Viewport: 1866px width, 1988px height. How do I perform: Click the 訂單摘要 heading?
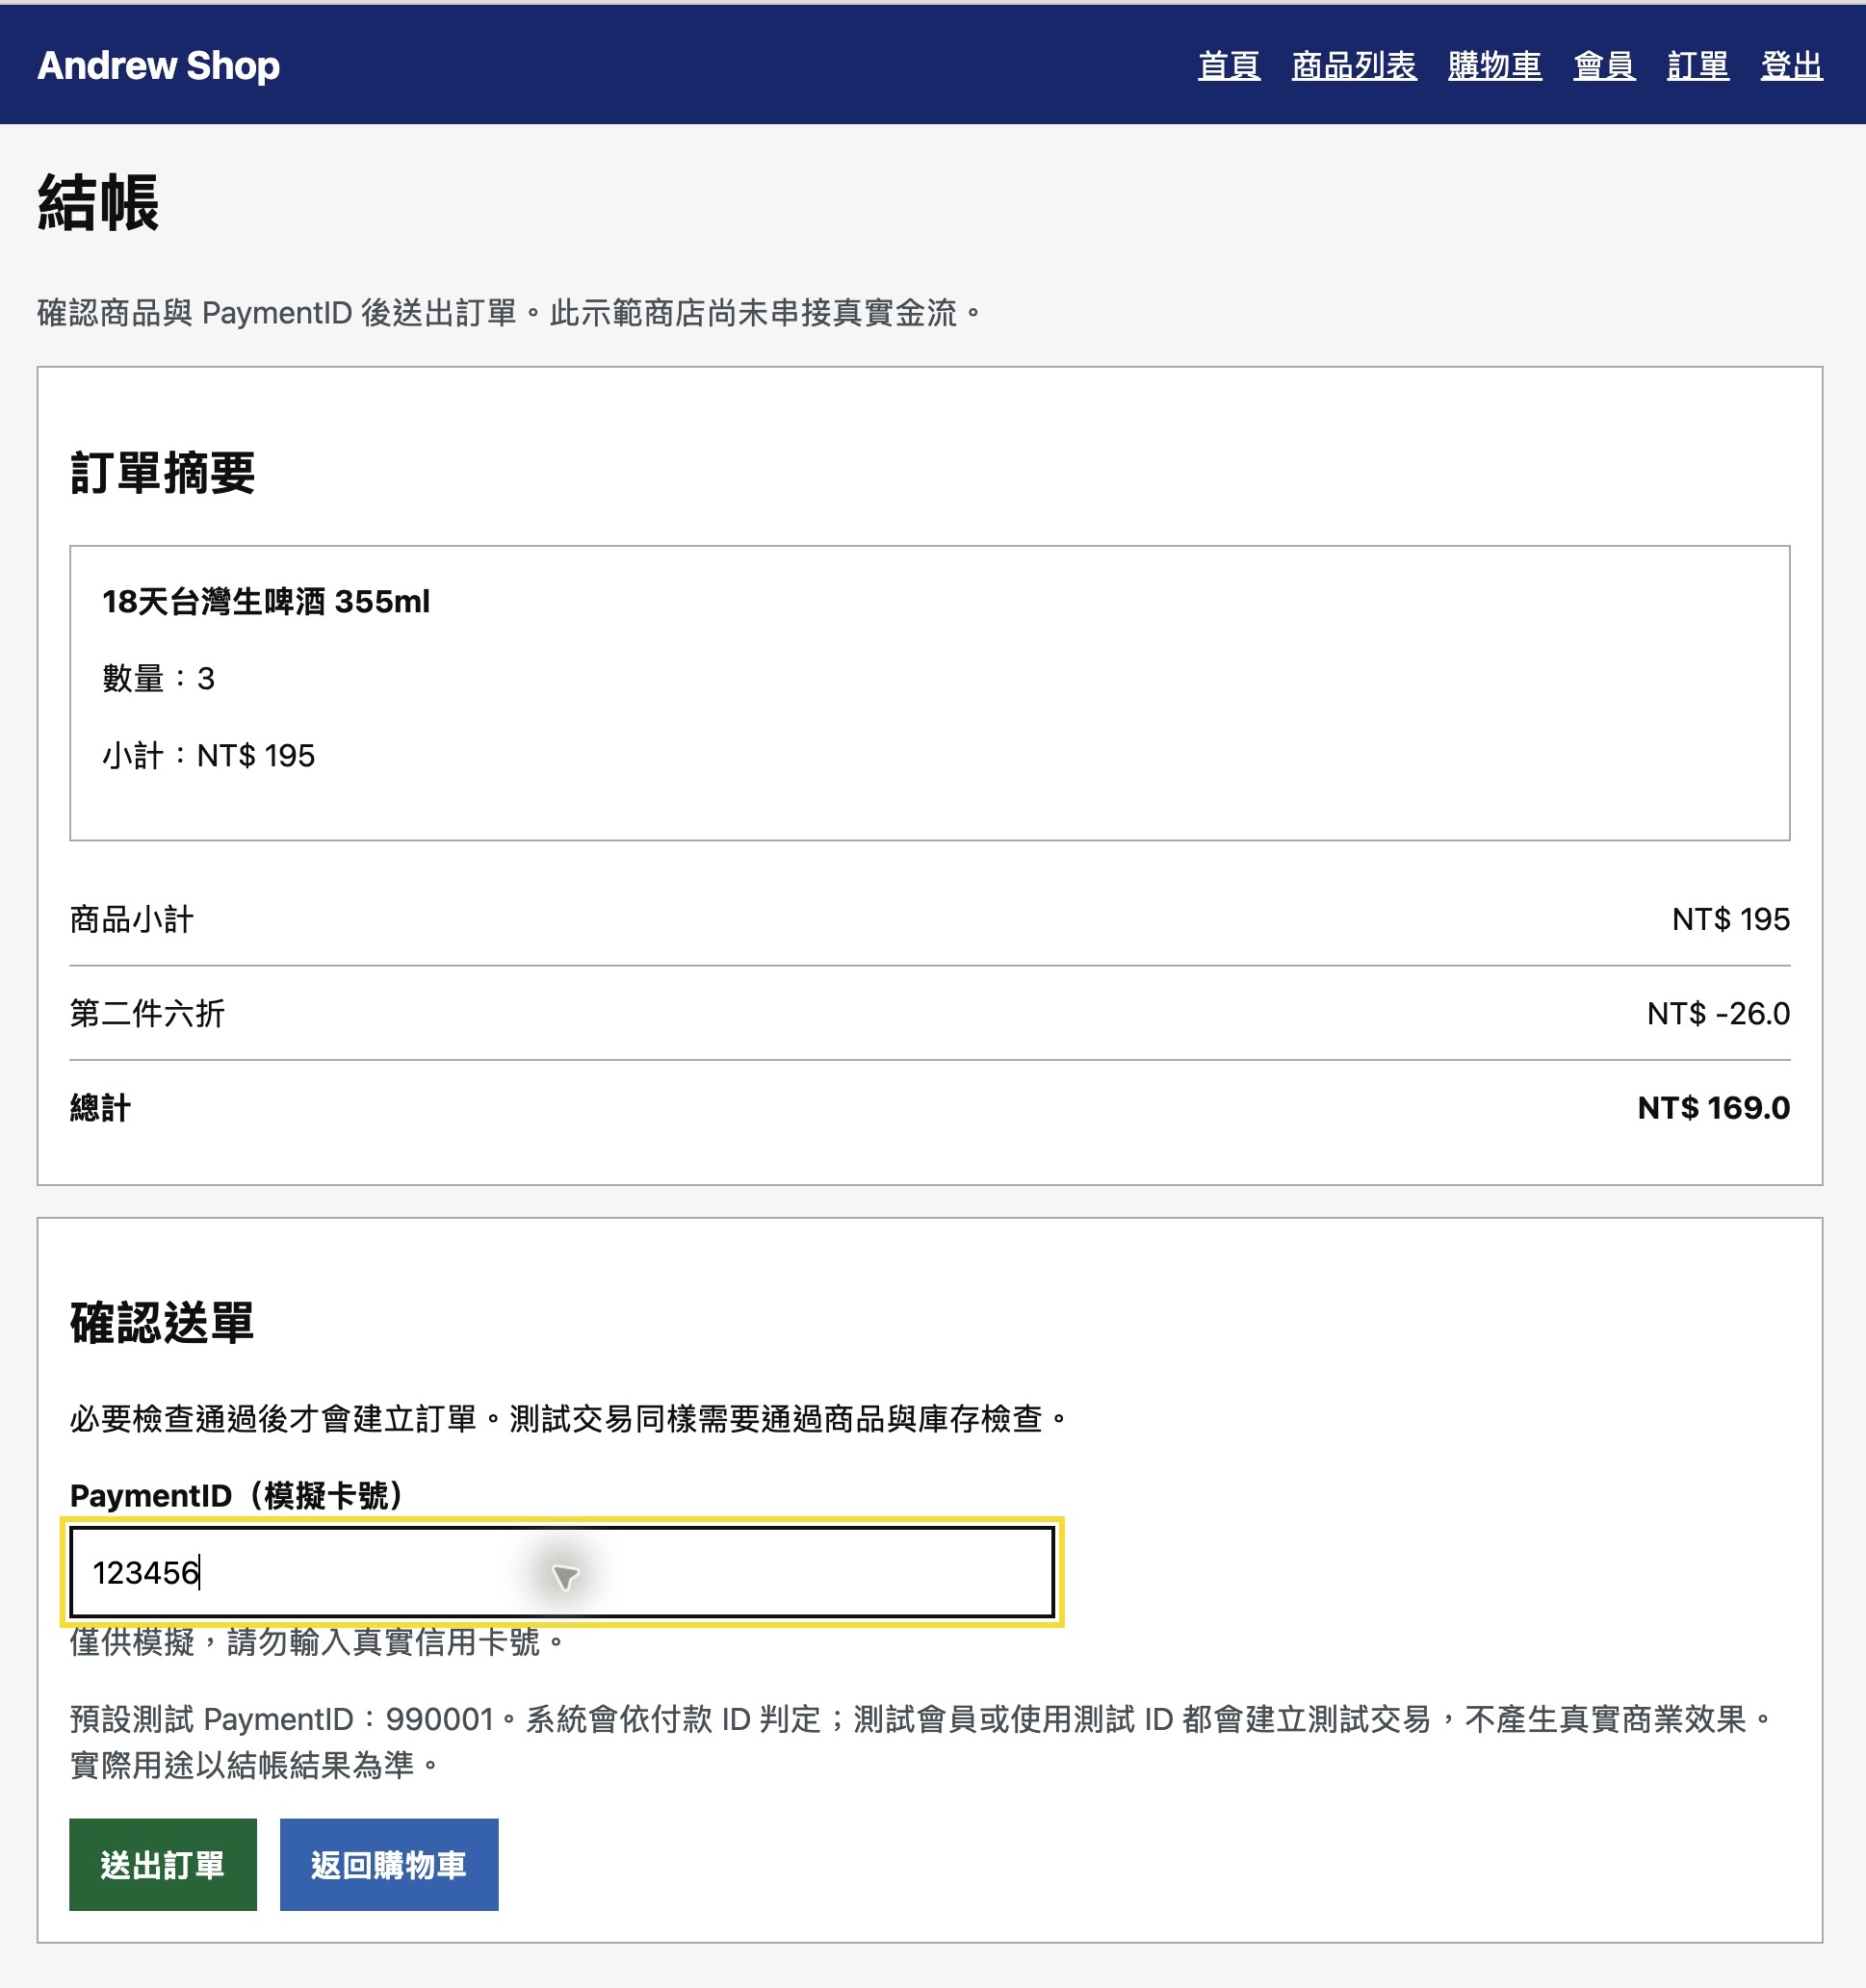(x=162, y=472)
